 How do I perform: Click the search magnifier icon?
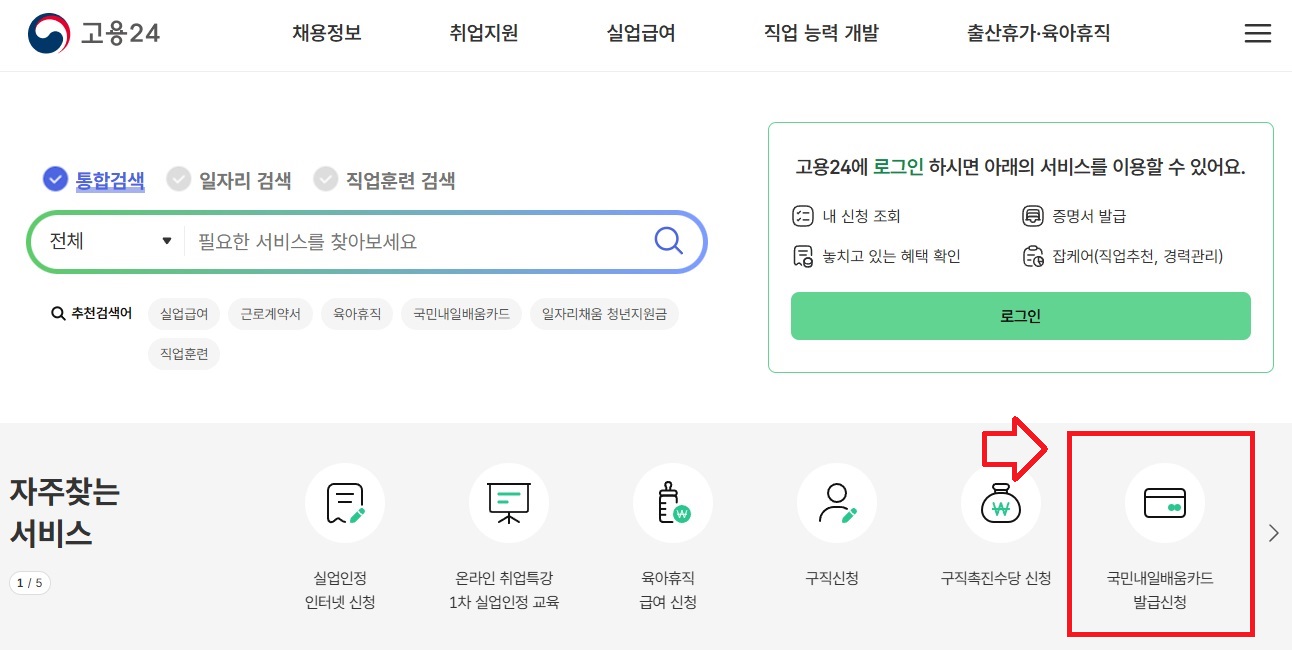click(667, 241)
